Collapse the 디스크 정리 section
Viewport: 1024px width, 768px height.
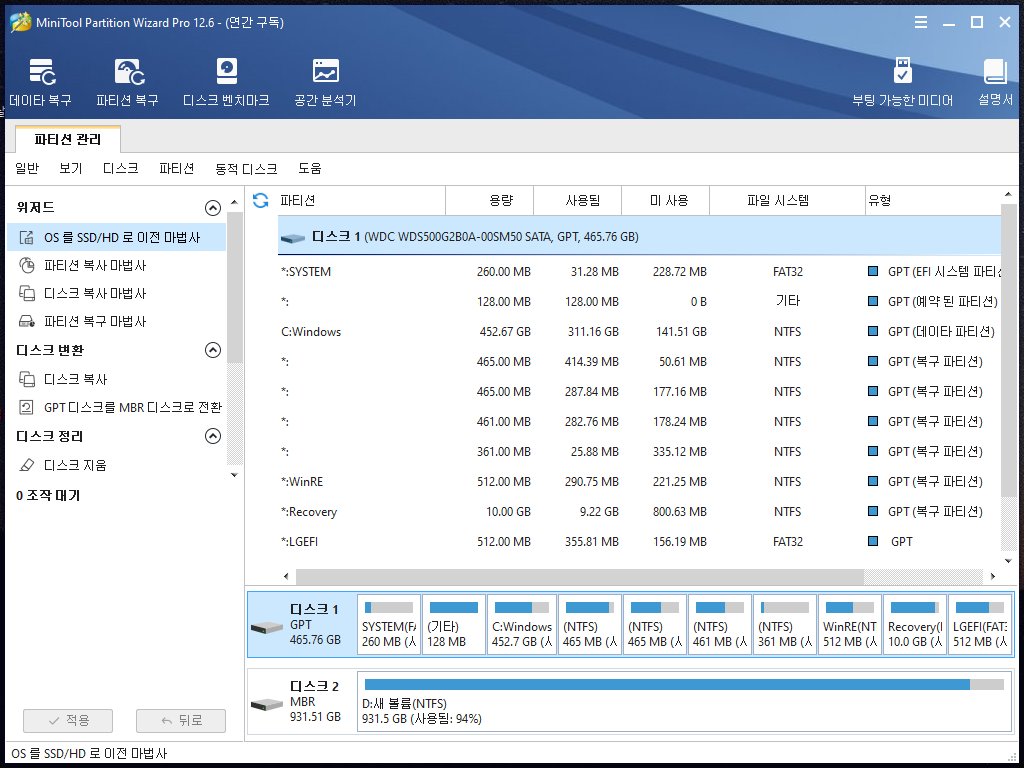(x=213, y=436)
